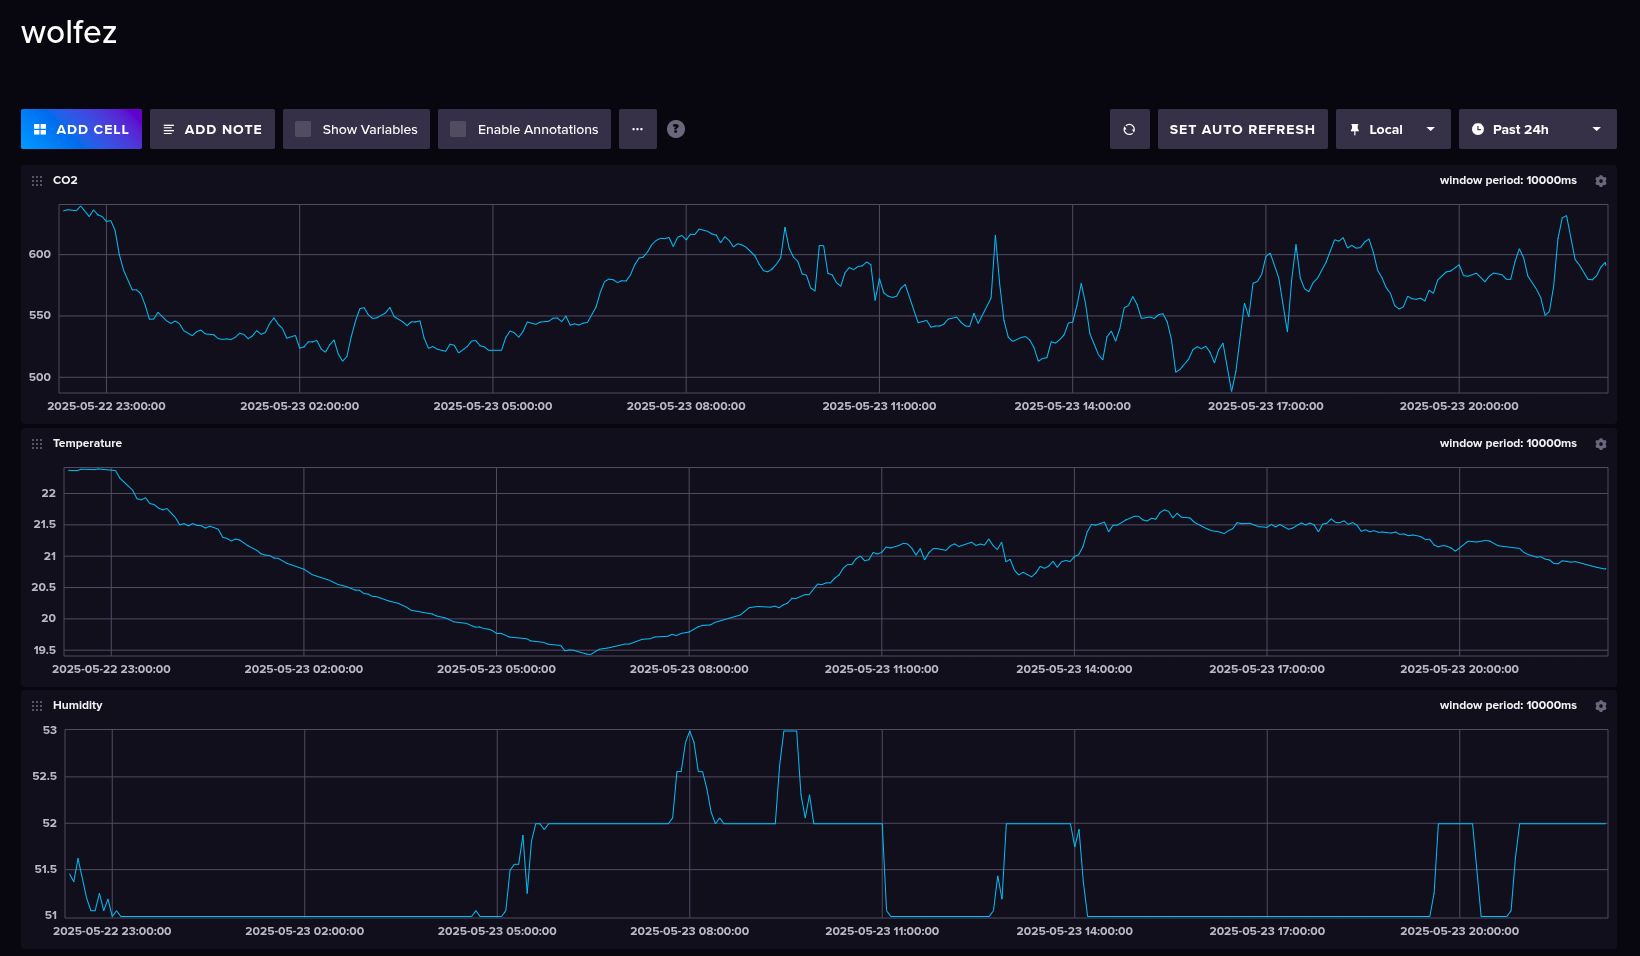
Task: Enable the Show Variables checkbox
Action: click(302, 128)
